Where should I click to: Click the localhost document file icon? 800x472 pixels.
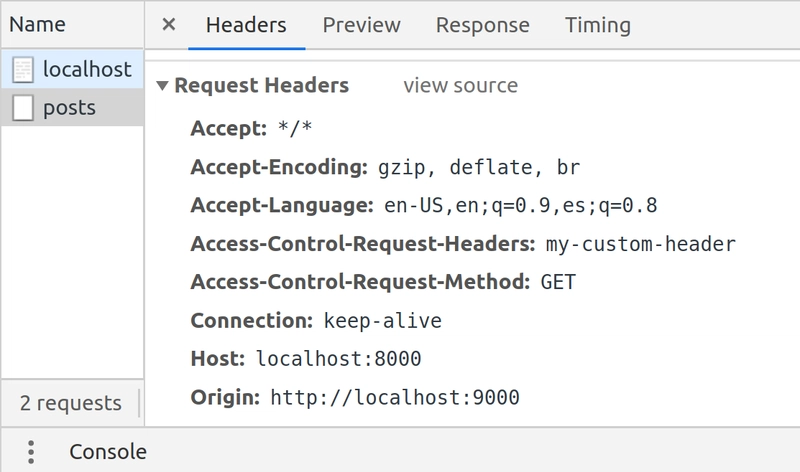coord(23,69)
